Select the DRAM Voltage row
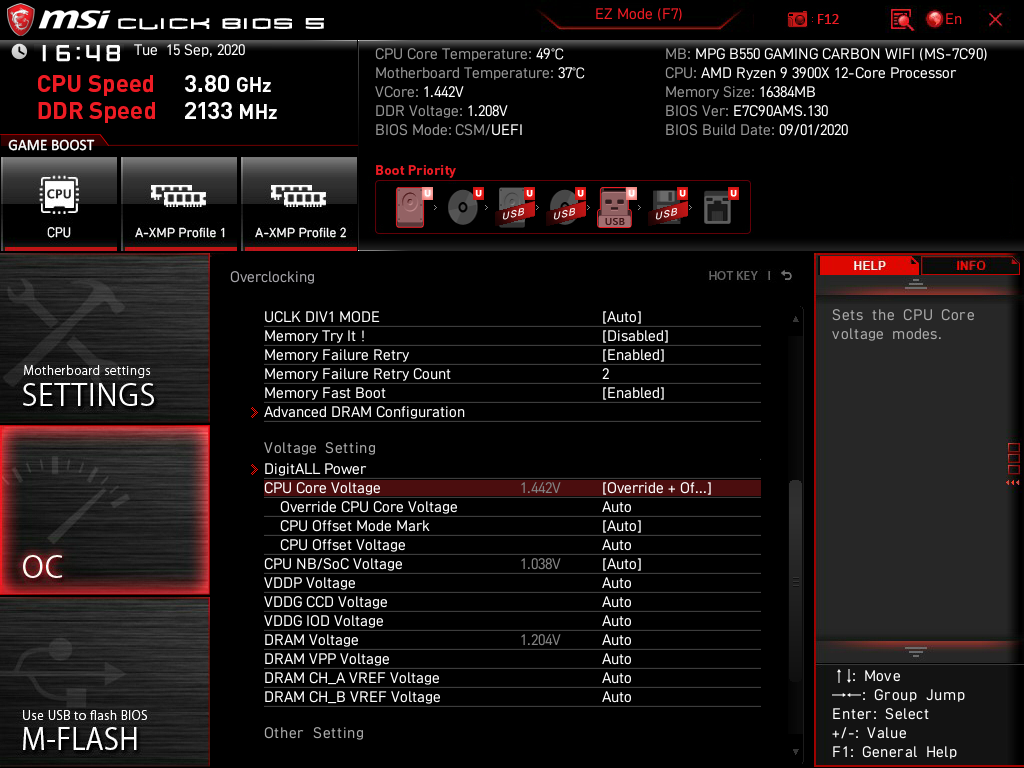Image resolution: width=1024 pixels, height=768 pixels. (512, 639)
